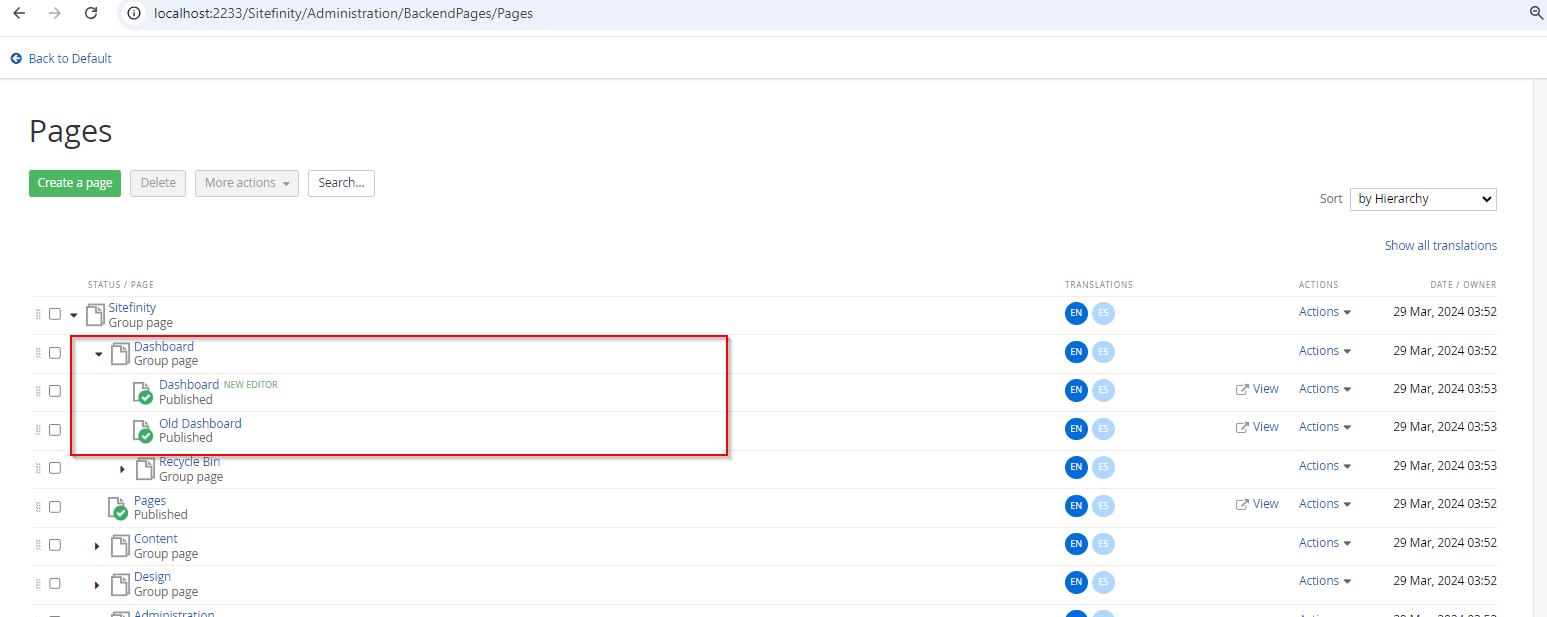Expand the Recycle Bin node
1547x617 pixels.
coord(123,469)
